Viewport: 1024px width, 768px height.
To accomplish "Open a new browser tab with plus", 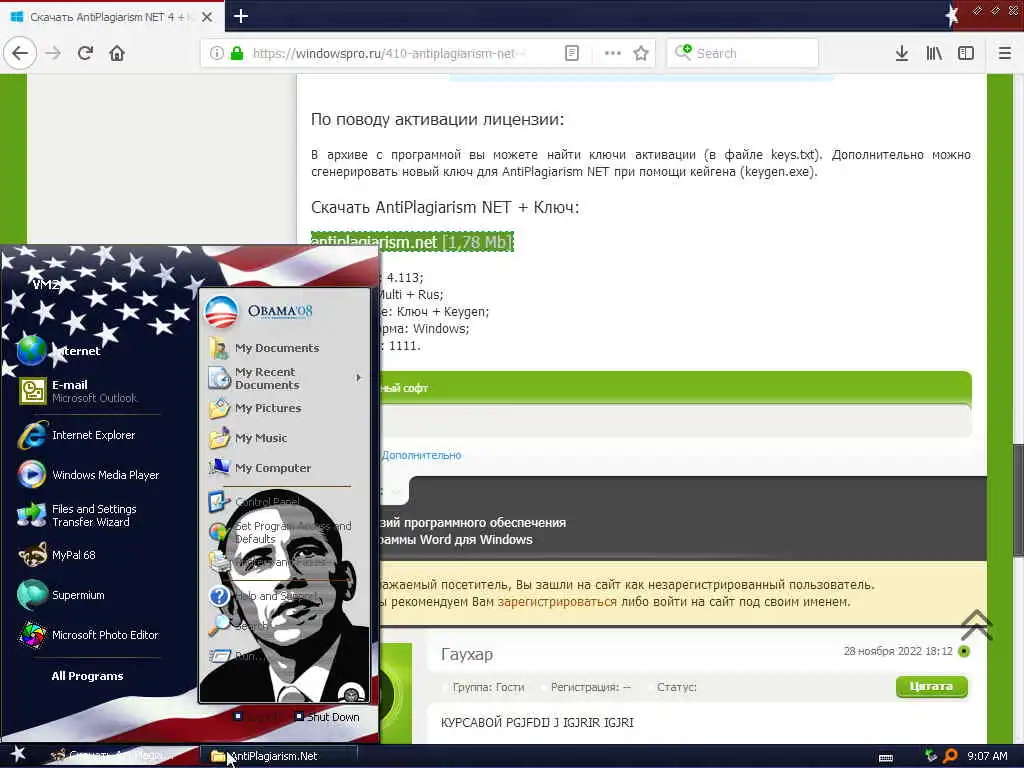I will (x=240, y=16).
